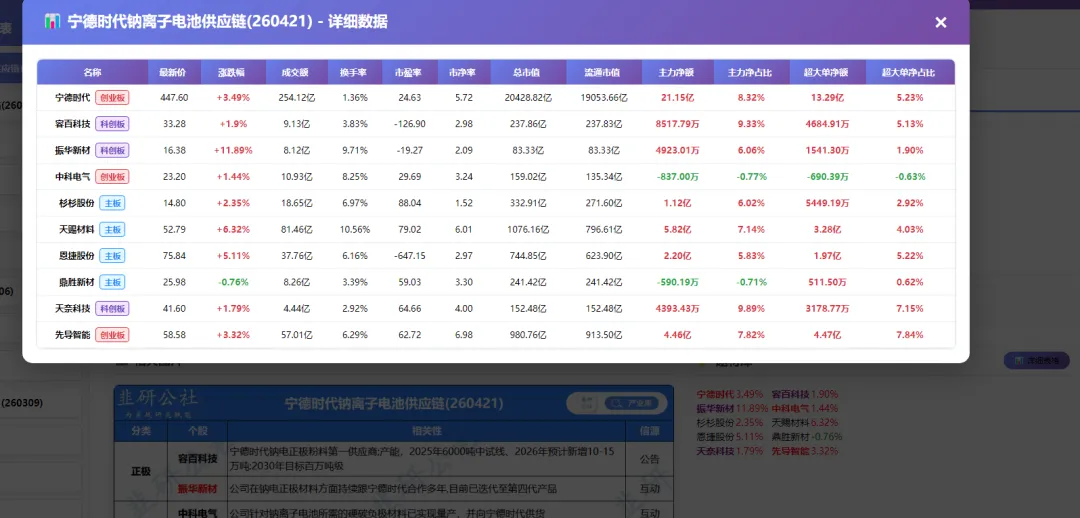1080x518 pixels.
Task: Click the 主板 badge beside 恩捷股份
Action: pos(112,256)
